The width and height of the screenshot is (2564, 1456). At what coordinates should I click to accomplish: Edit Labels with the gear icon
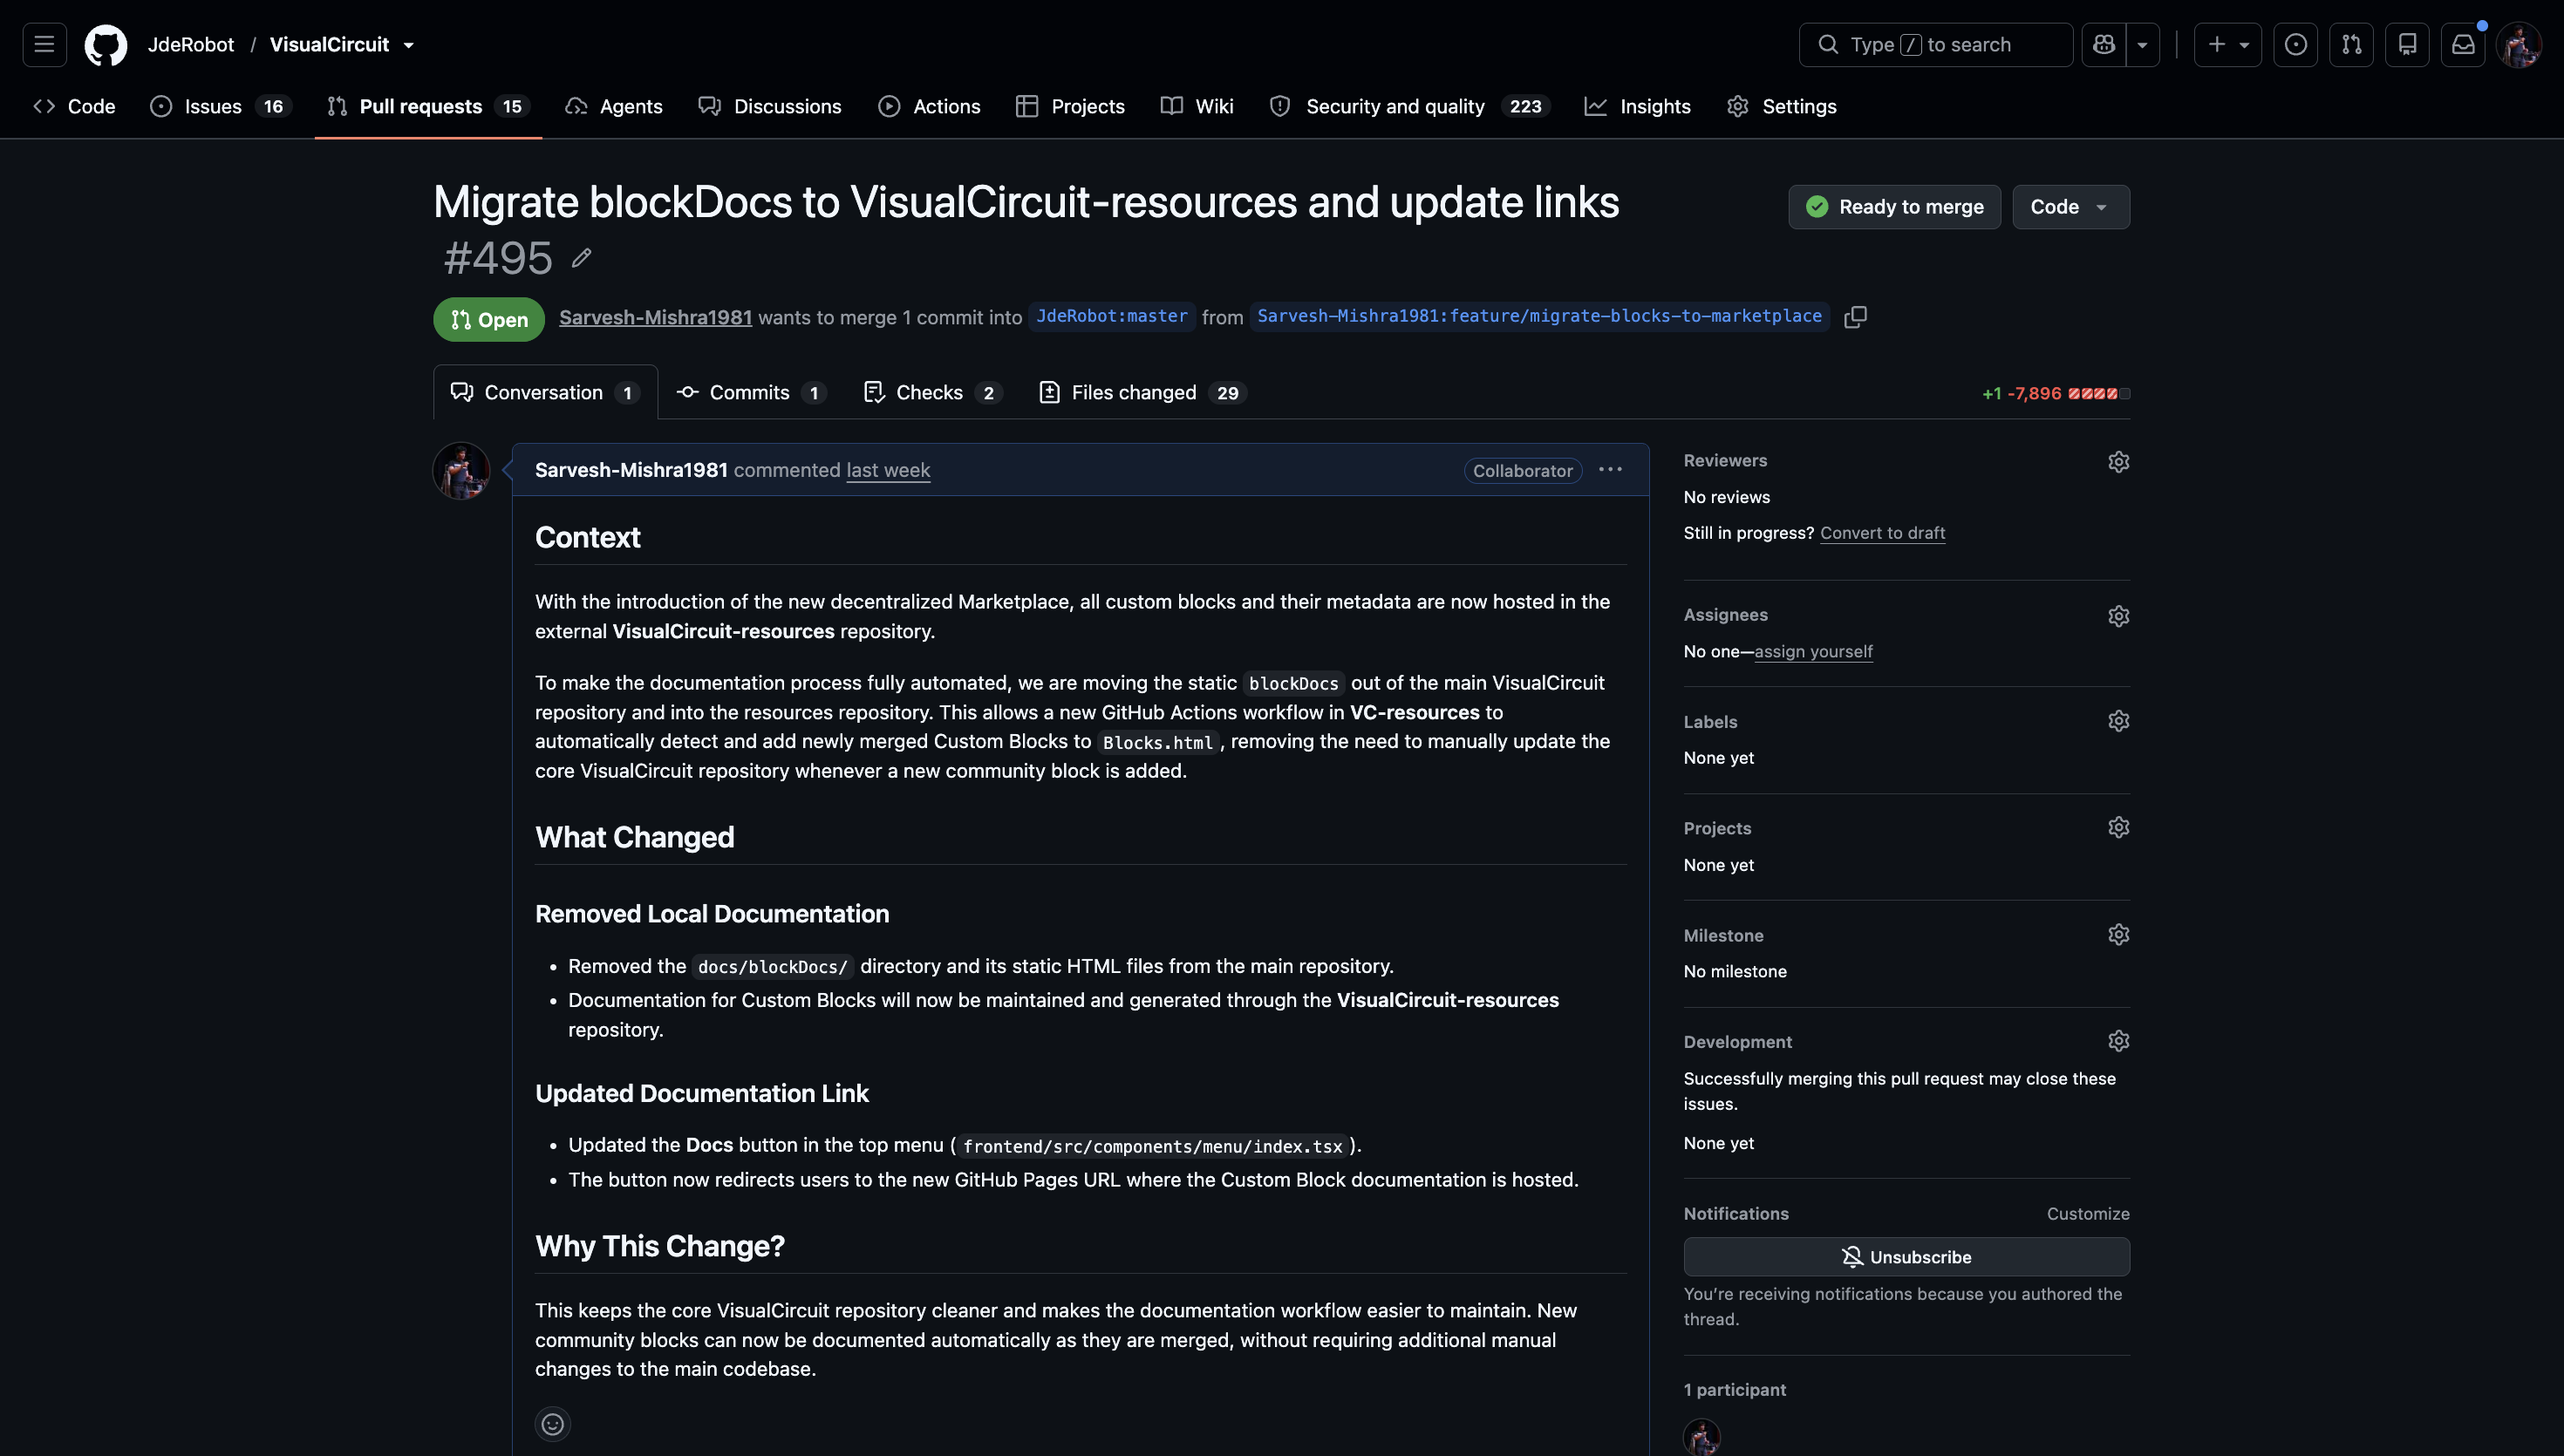(x=2119, y=721)
